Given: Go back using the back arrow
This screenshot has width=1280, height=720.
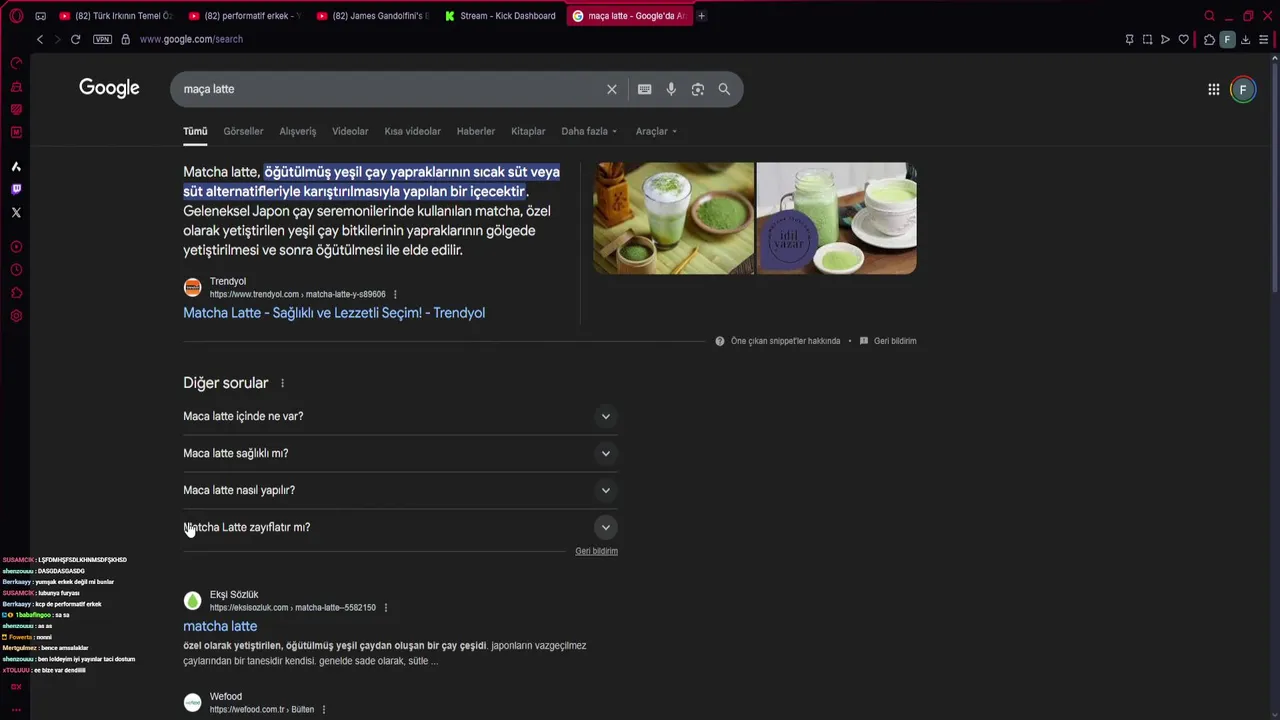Looking at the screenshot, I should [x=40, y=39].
